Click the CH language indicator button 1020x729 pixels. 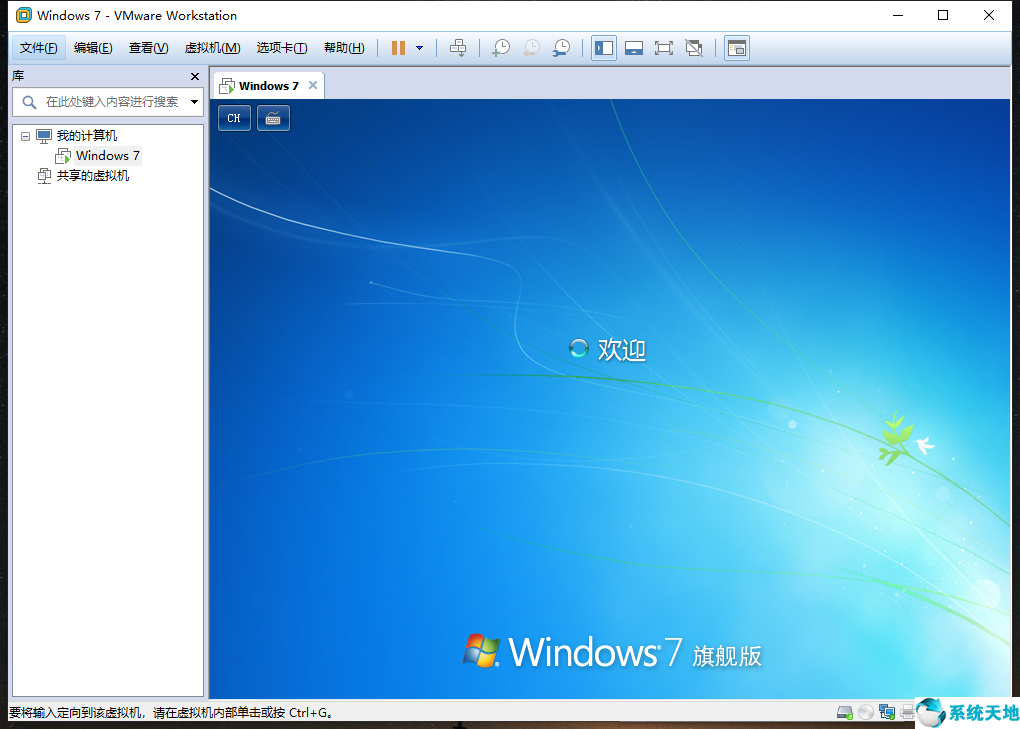233,117
